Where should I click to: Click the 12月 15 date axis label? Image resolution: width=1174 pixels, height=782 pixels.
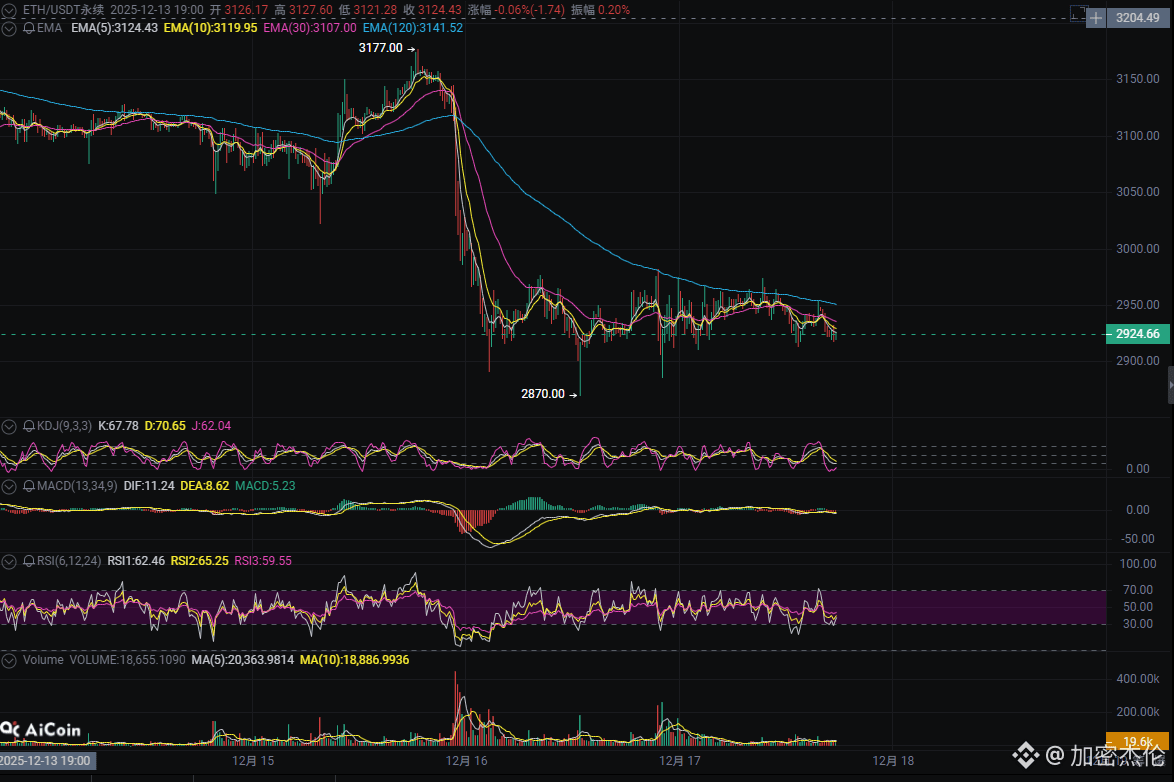click(x=253, y=761)
